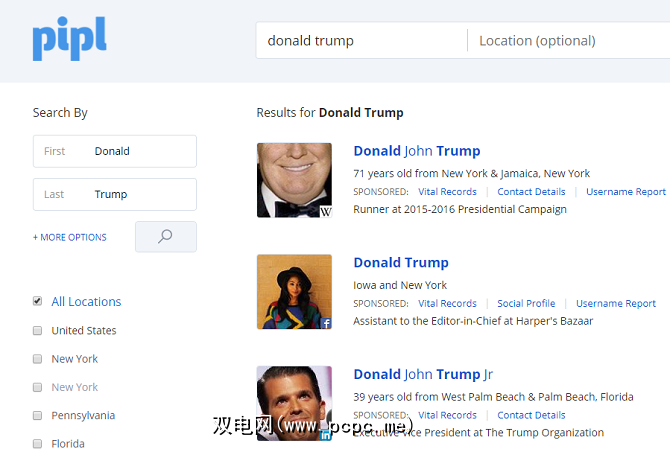Open the Donald John Trump result
670x449 pixels.
(417, 151)
